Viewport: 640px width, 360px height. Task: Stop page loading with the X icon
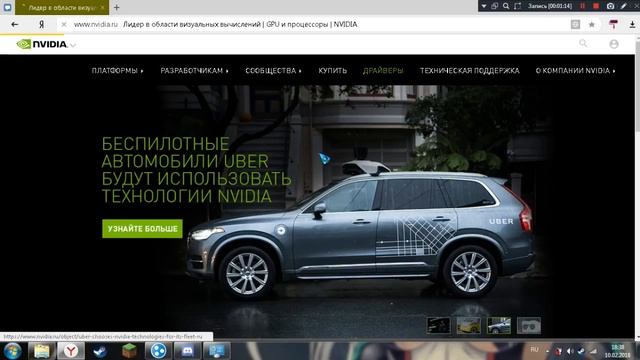click(64, 24)
